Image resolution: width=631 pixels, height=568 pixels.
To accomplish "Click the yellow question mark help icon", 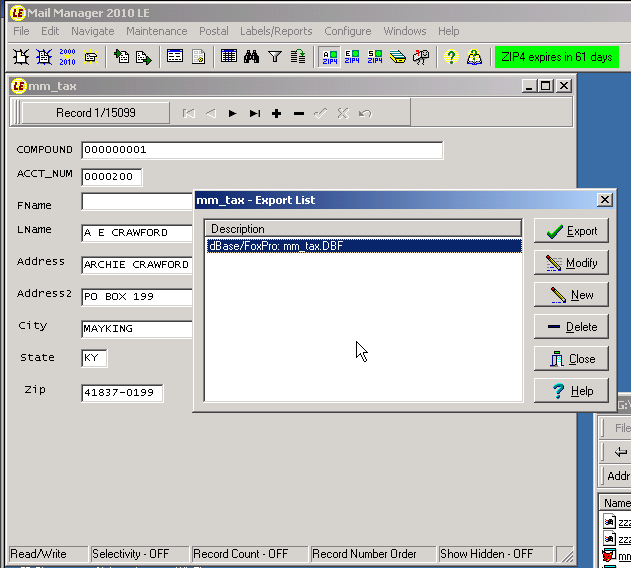I will [451, 57].
